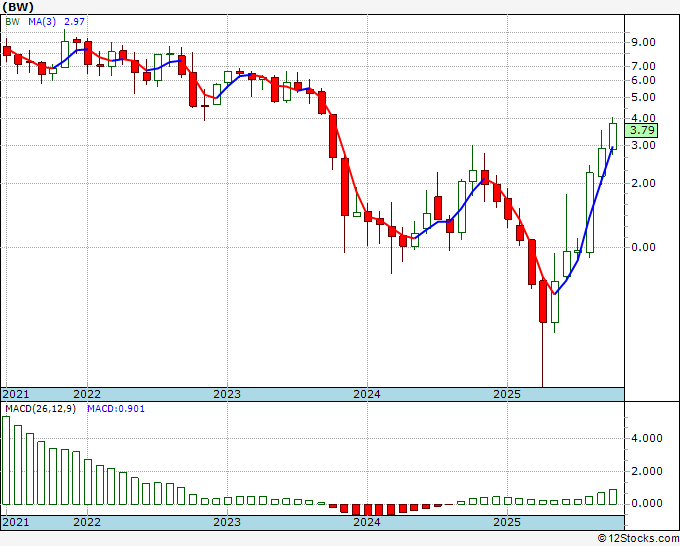Click 2023 on the MACD timeline

point(227,522)
